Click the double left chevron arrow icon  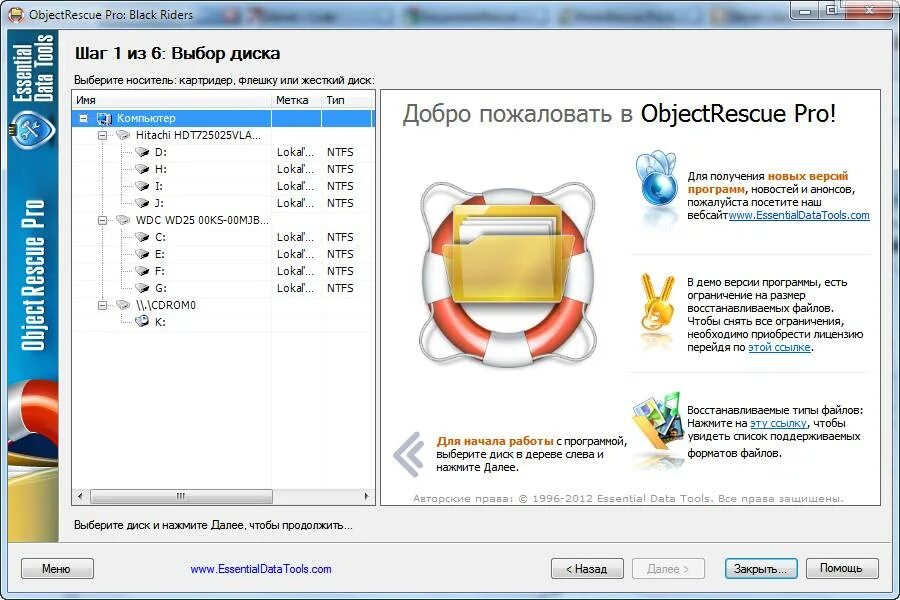pyautogui.click(x=409, y=454)
